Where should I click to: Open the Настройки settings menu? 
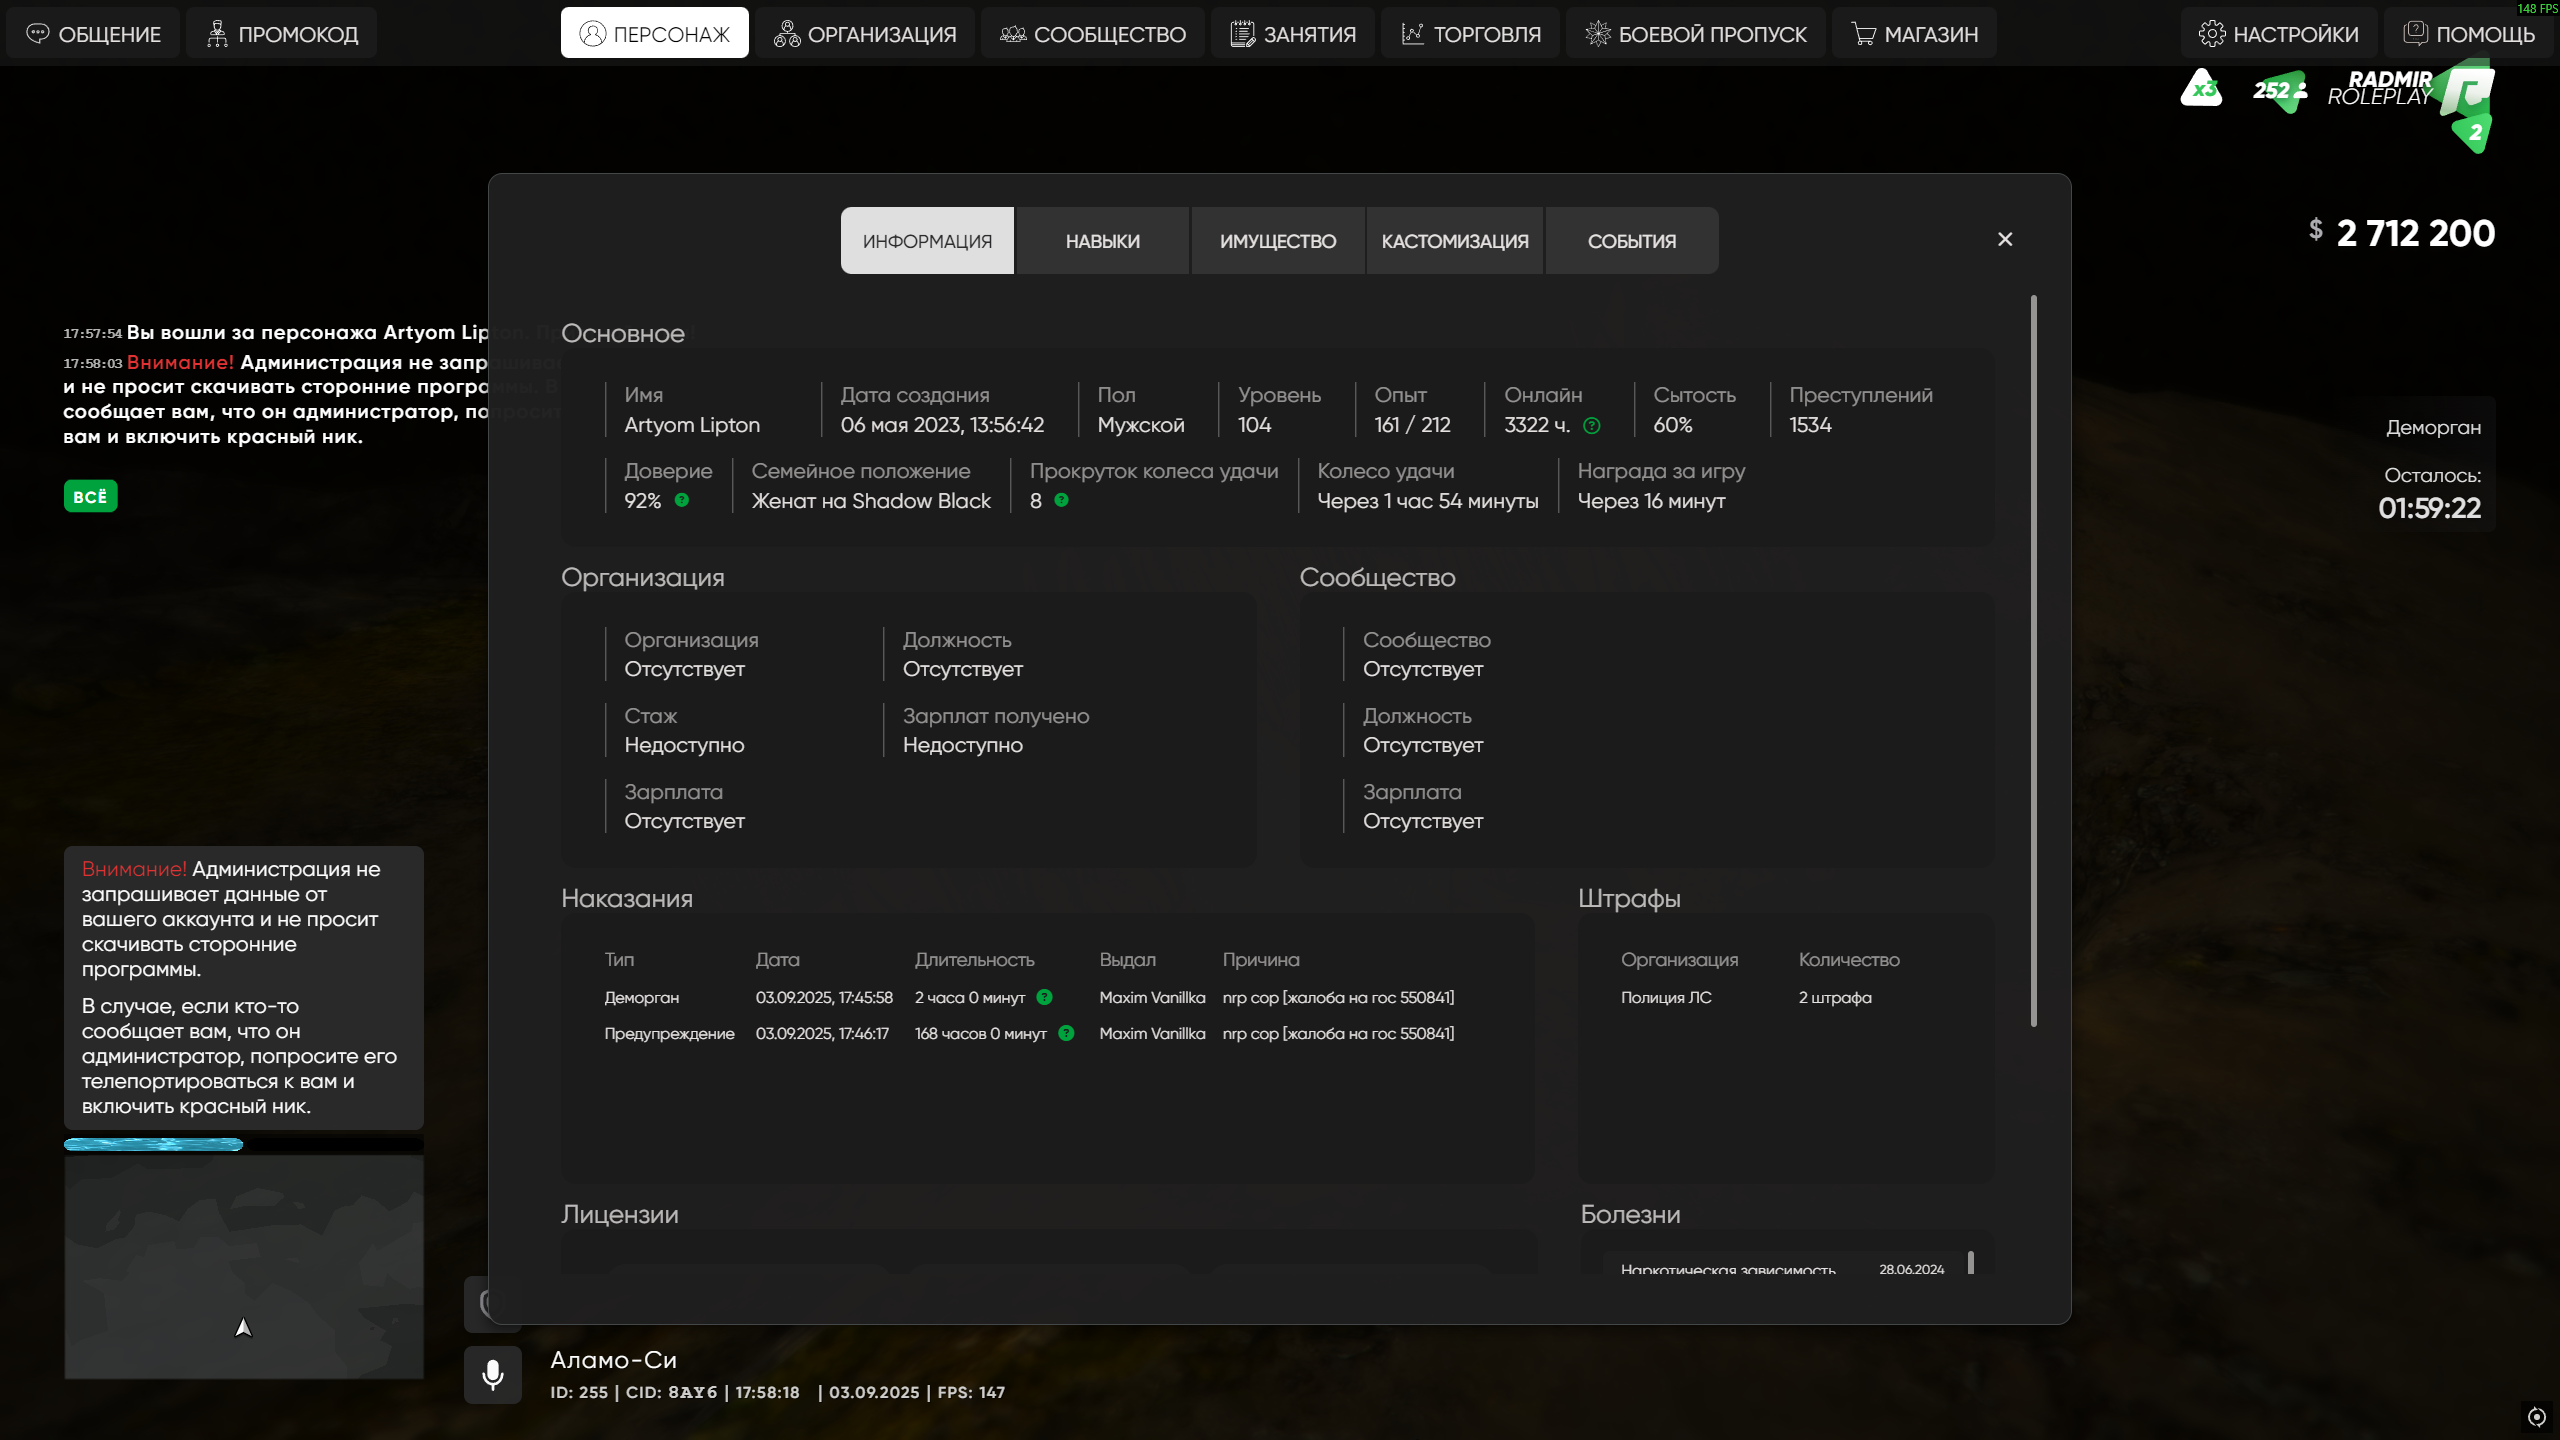(2278, 33)
